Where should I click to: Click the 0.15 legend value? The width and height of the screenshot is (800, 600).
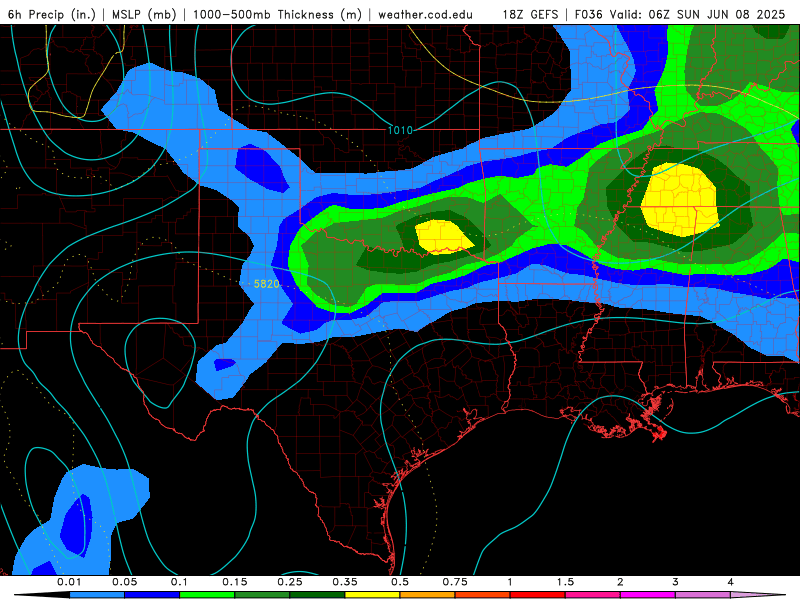coord(235,582)
